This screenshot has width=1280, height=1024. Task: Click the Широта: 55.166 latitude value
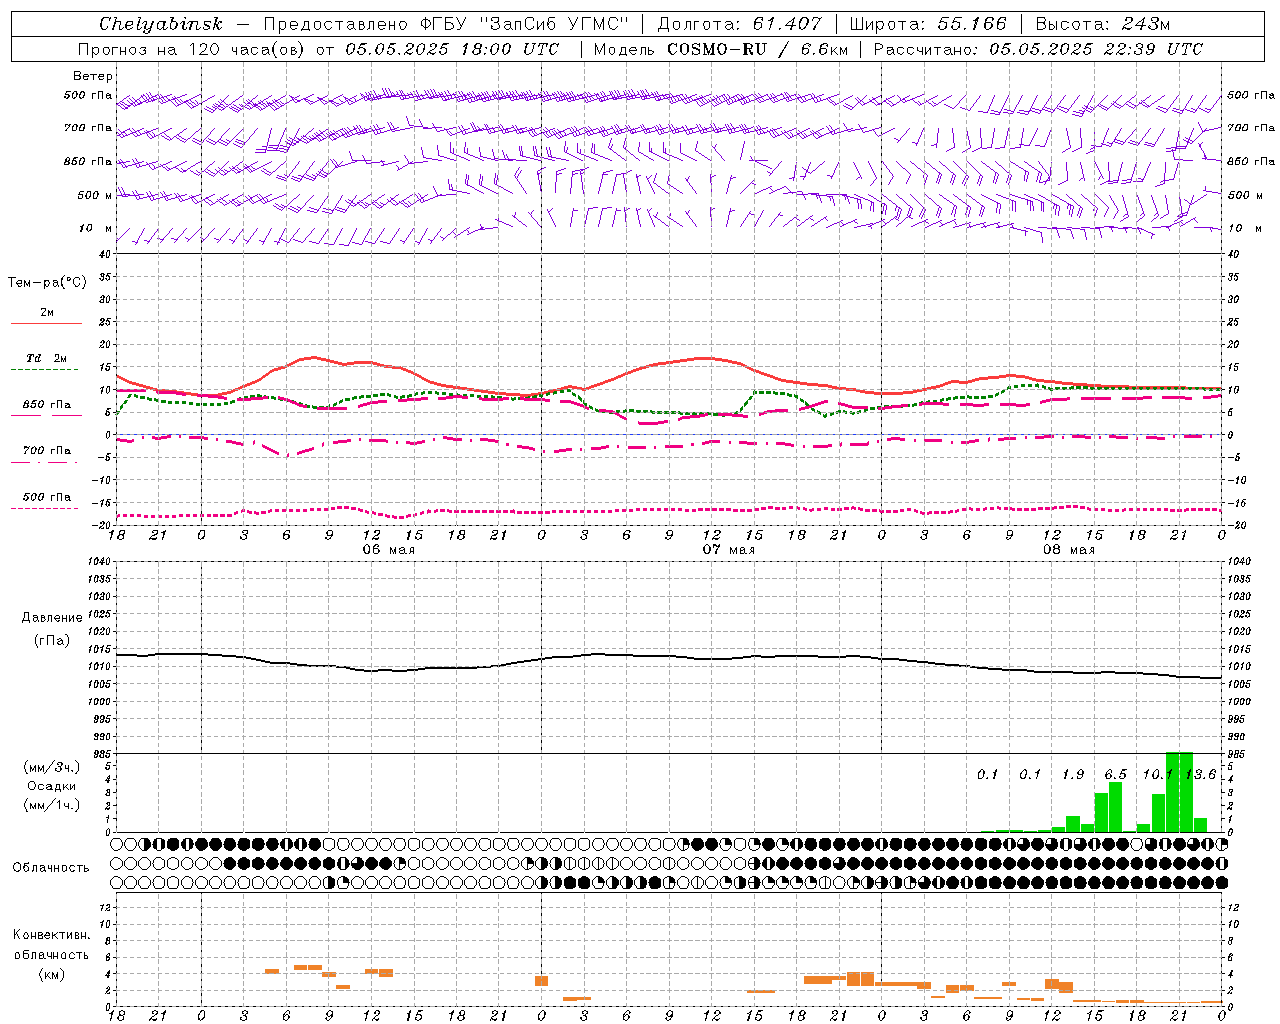pos(928,24)
